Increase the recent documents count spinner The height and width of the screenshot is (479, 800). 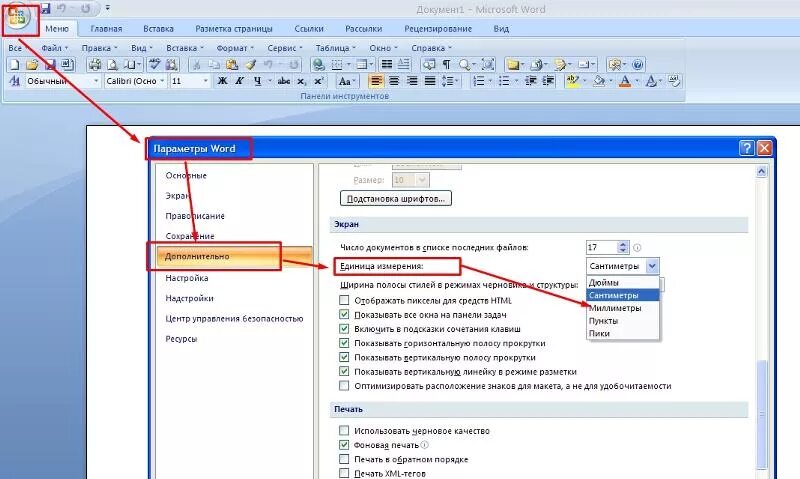(x=622, y=244)
